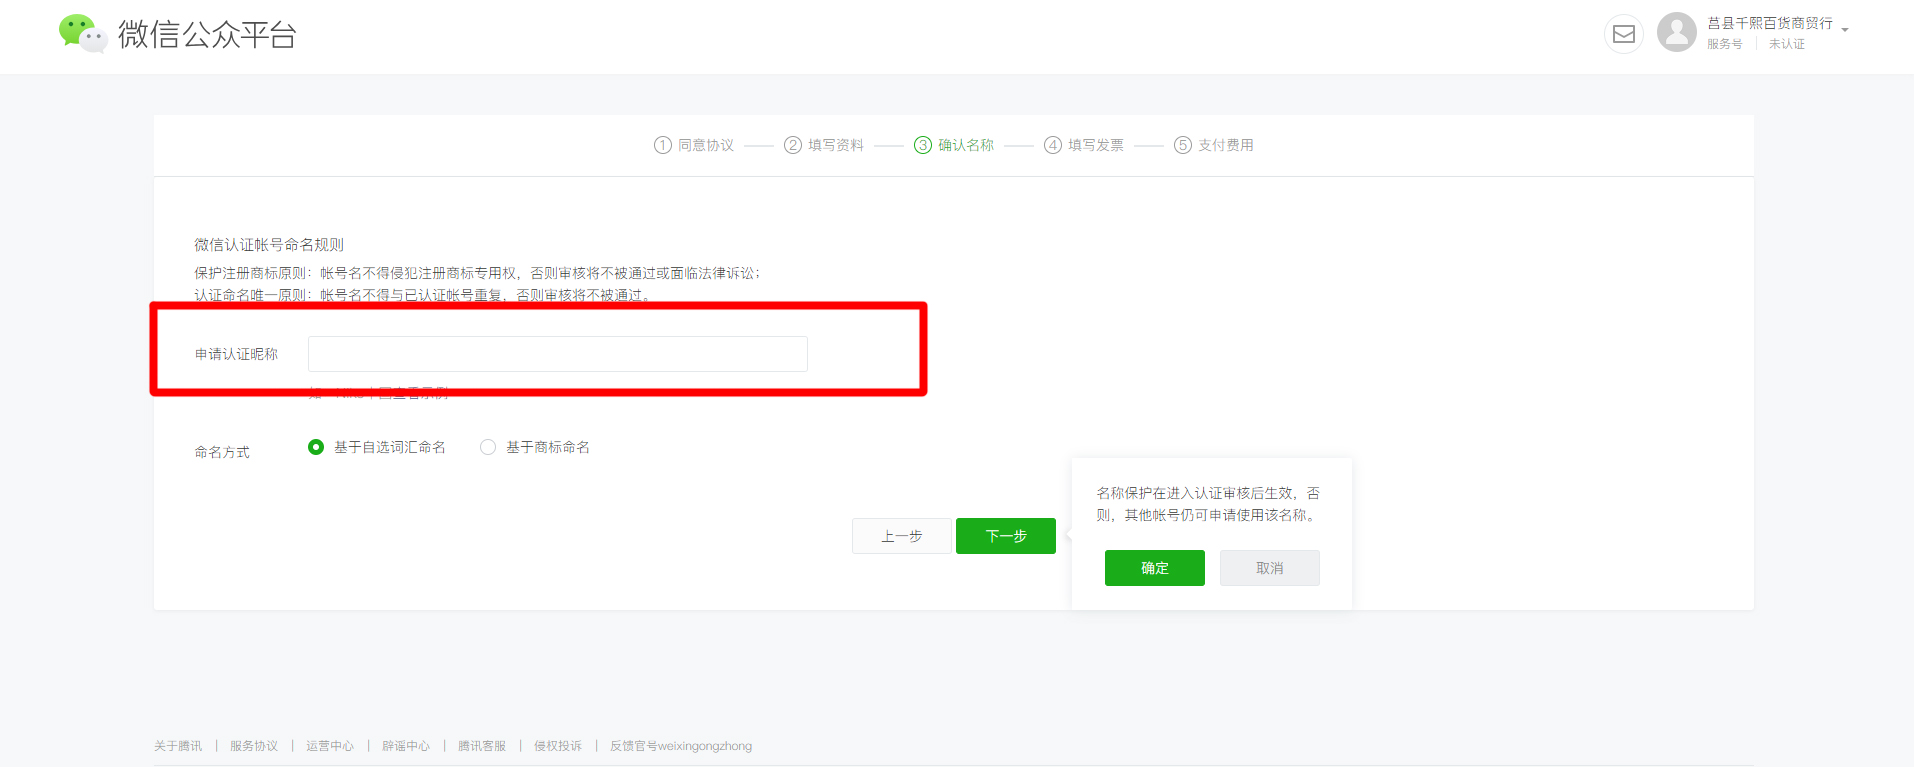
Task: Click the 未认证 status label
Action: [x=1787, y=44]
